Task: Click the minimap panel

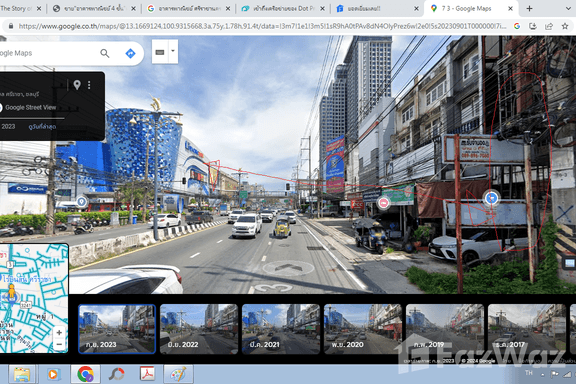Action: [x=34, y=298]
